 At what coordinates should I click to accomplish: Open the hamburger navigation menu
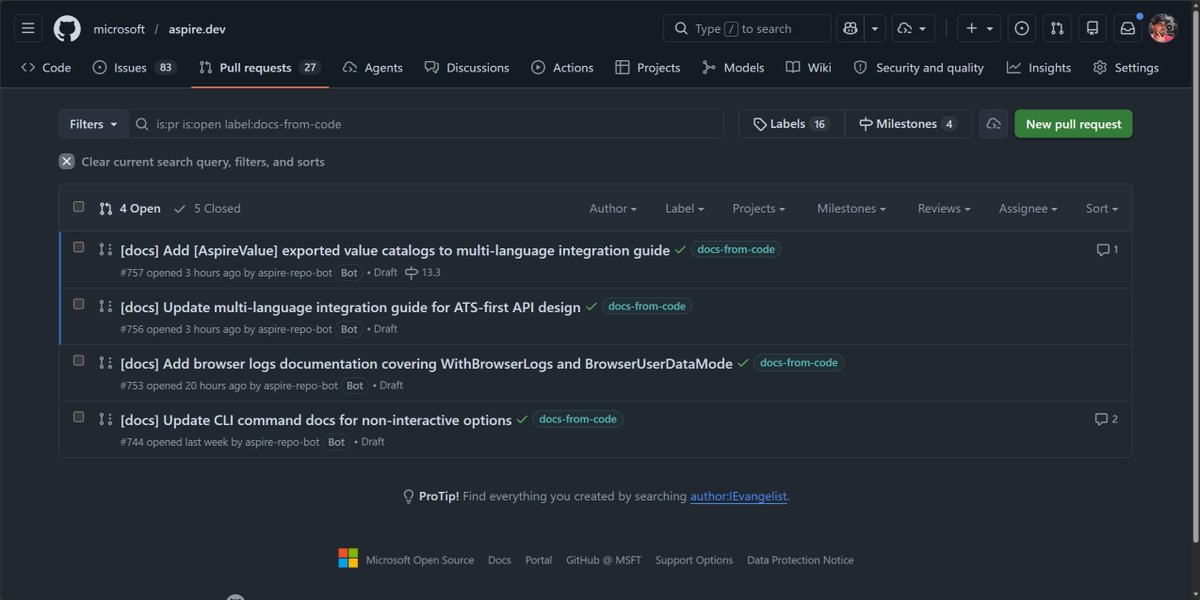coord(28,28)
